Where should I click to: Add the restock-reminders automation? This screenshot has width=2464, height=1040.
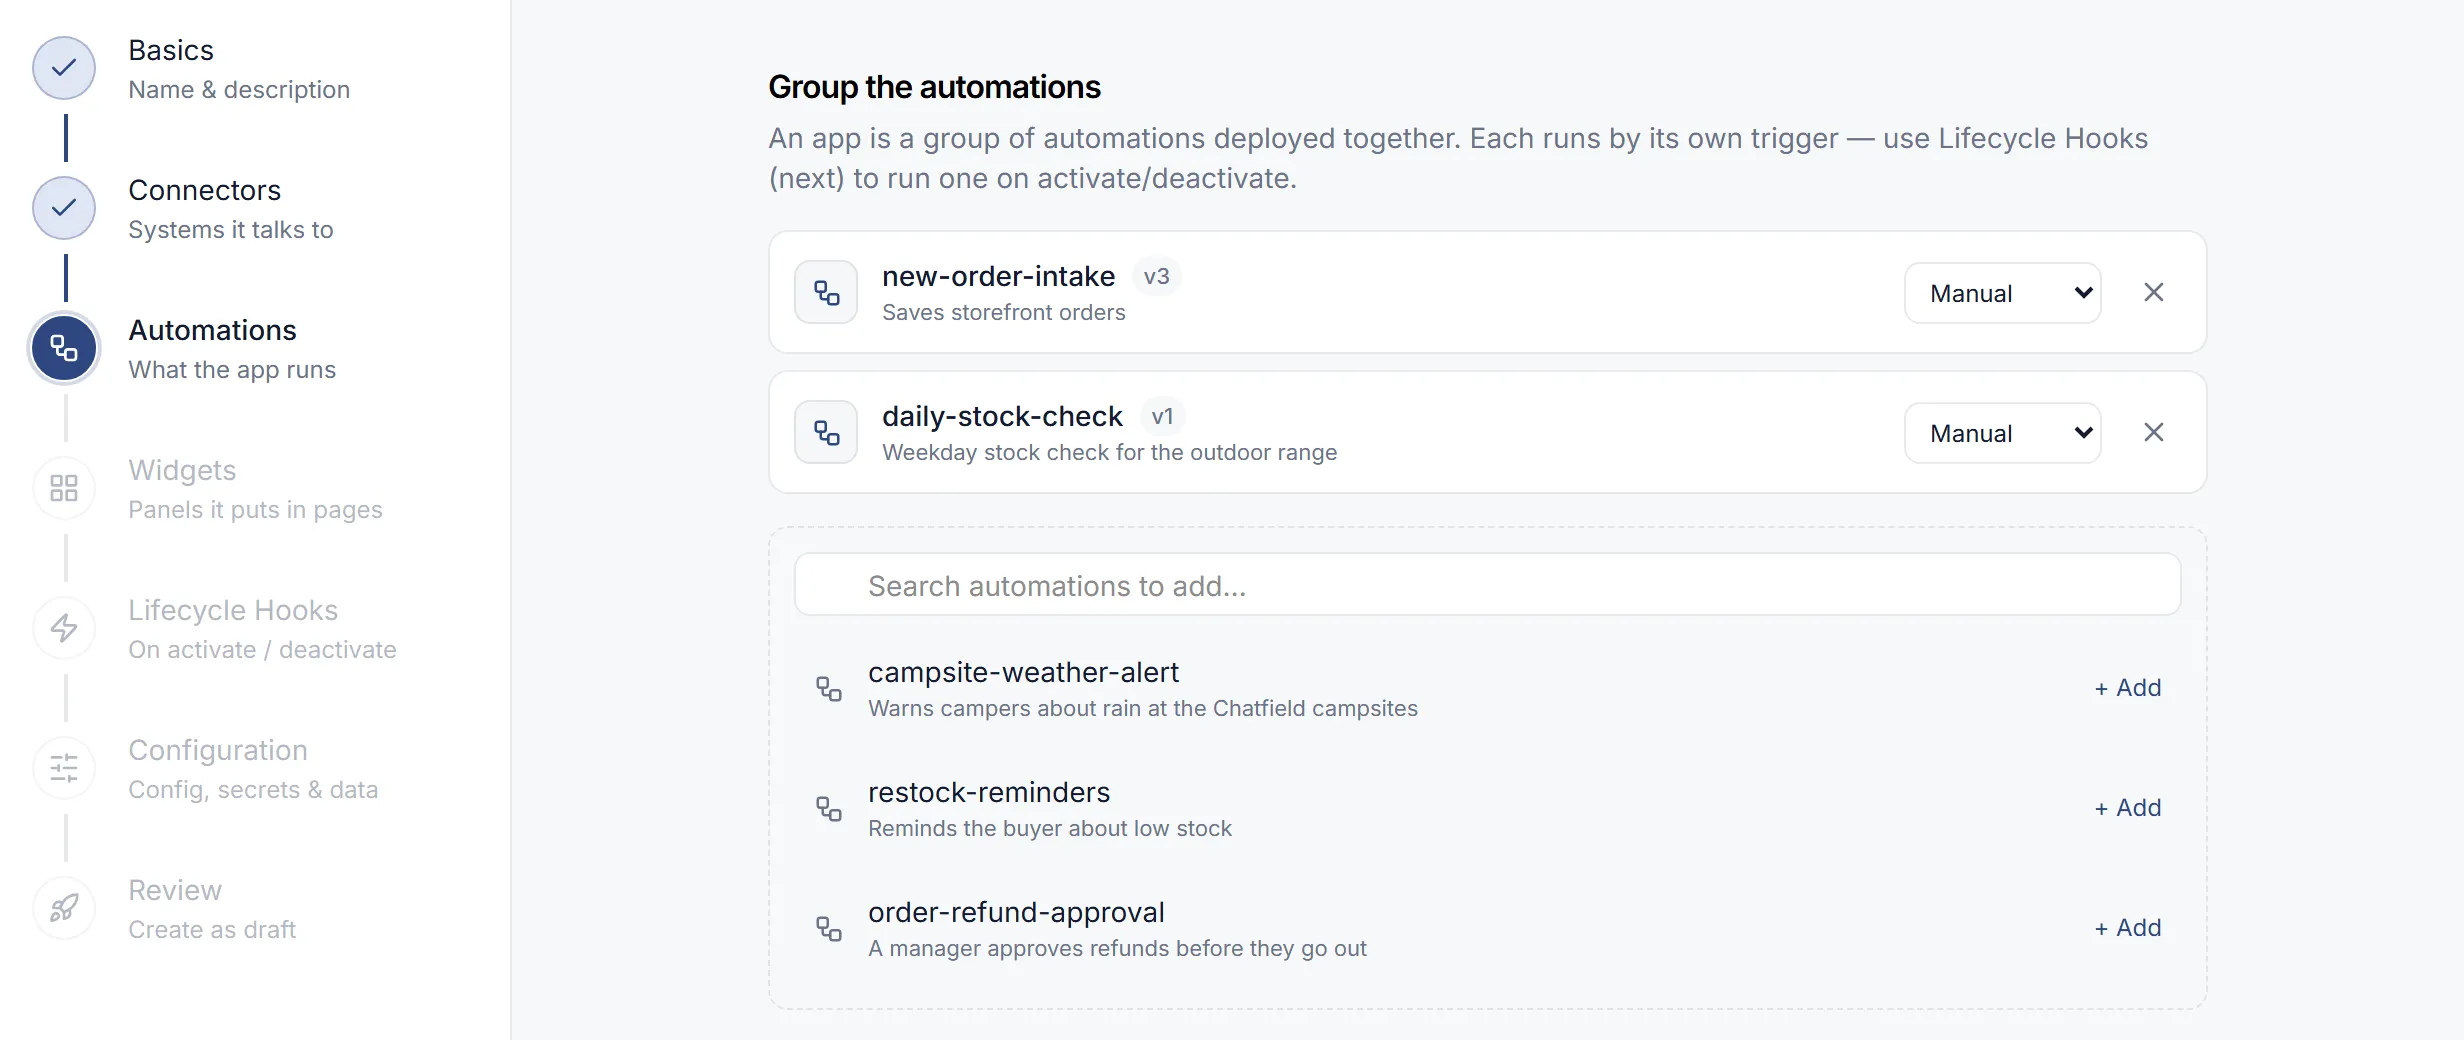click(2128, 808)
